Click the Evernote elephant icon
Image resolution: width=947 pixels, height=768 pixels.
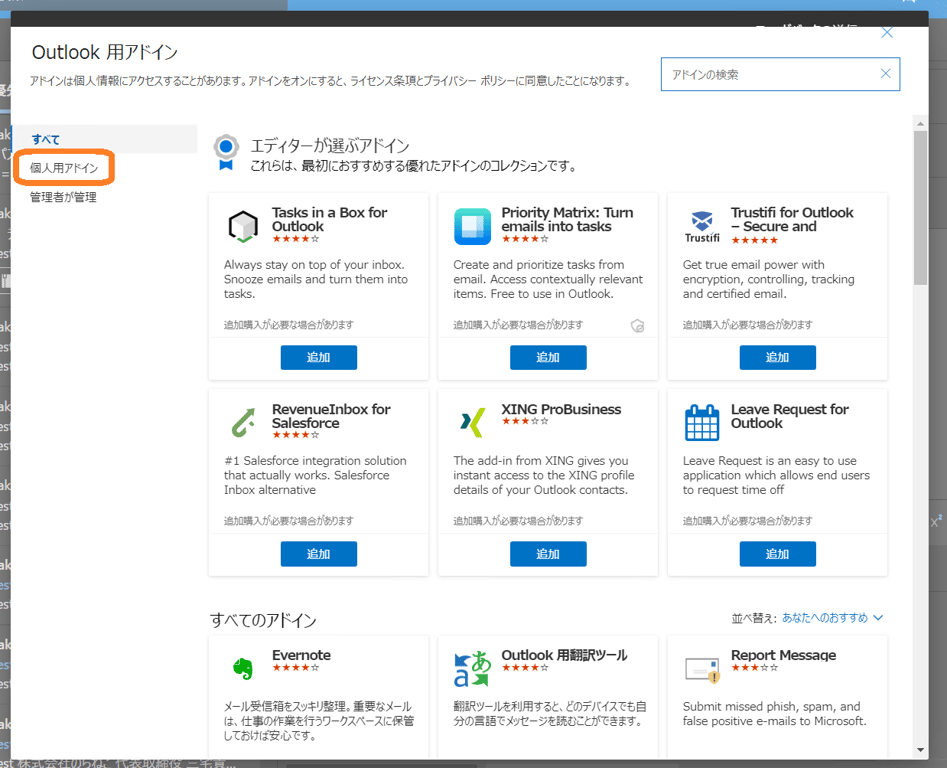coord(243,668)
